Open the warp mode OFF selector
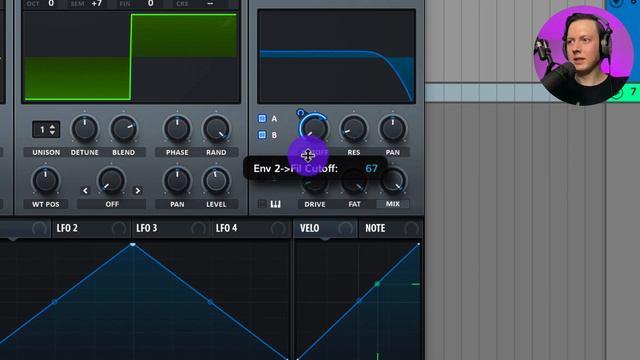The image size is (640, 360). click(112, 204)
